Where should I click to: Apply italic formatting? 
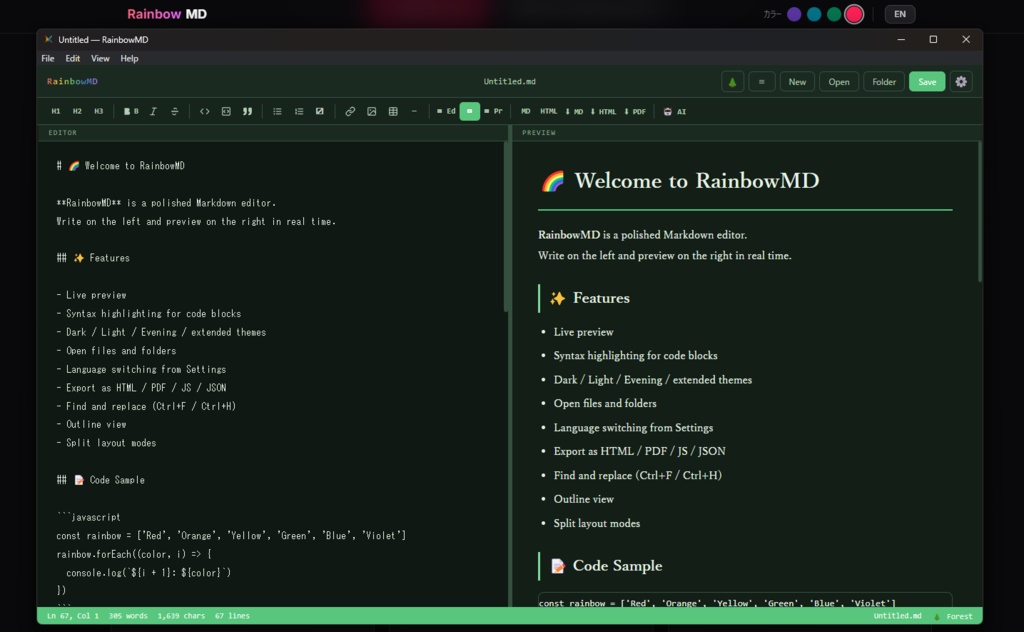point(152,111)
